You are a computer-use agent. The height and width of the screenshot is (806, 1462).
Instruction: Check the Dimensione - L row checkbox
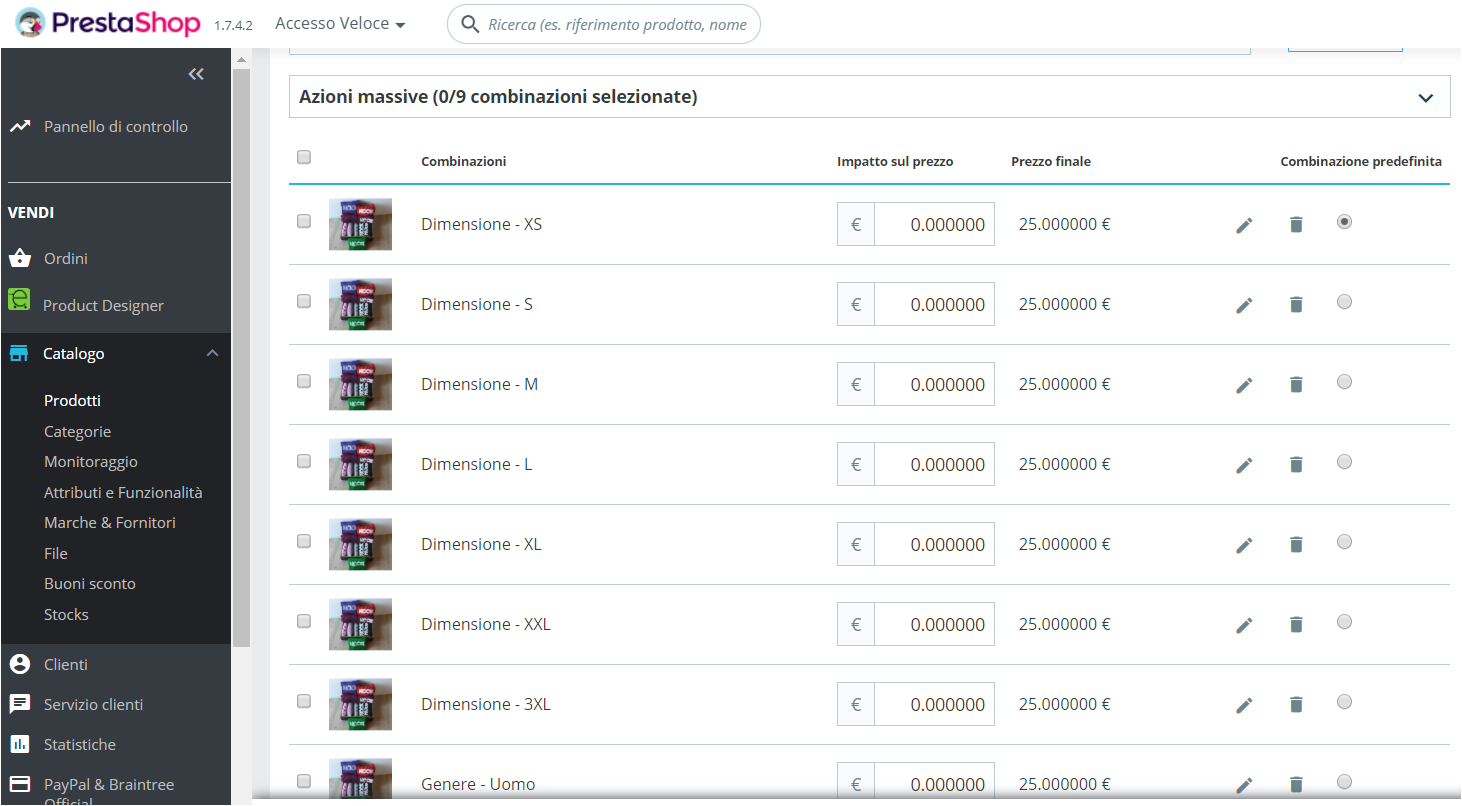click(304, 461)
